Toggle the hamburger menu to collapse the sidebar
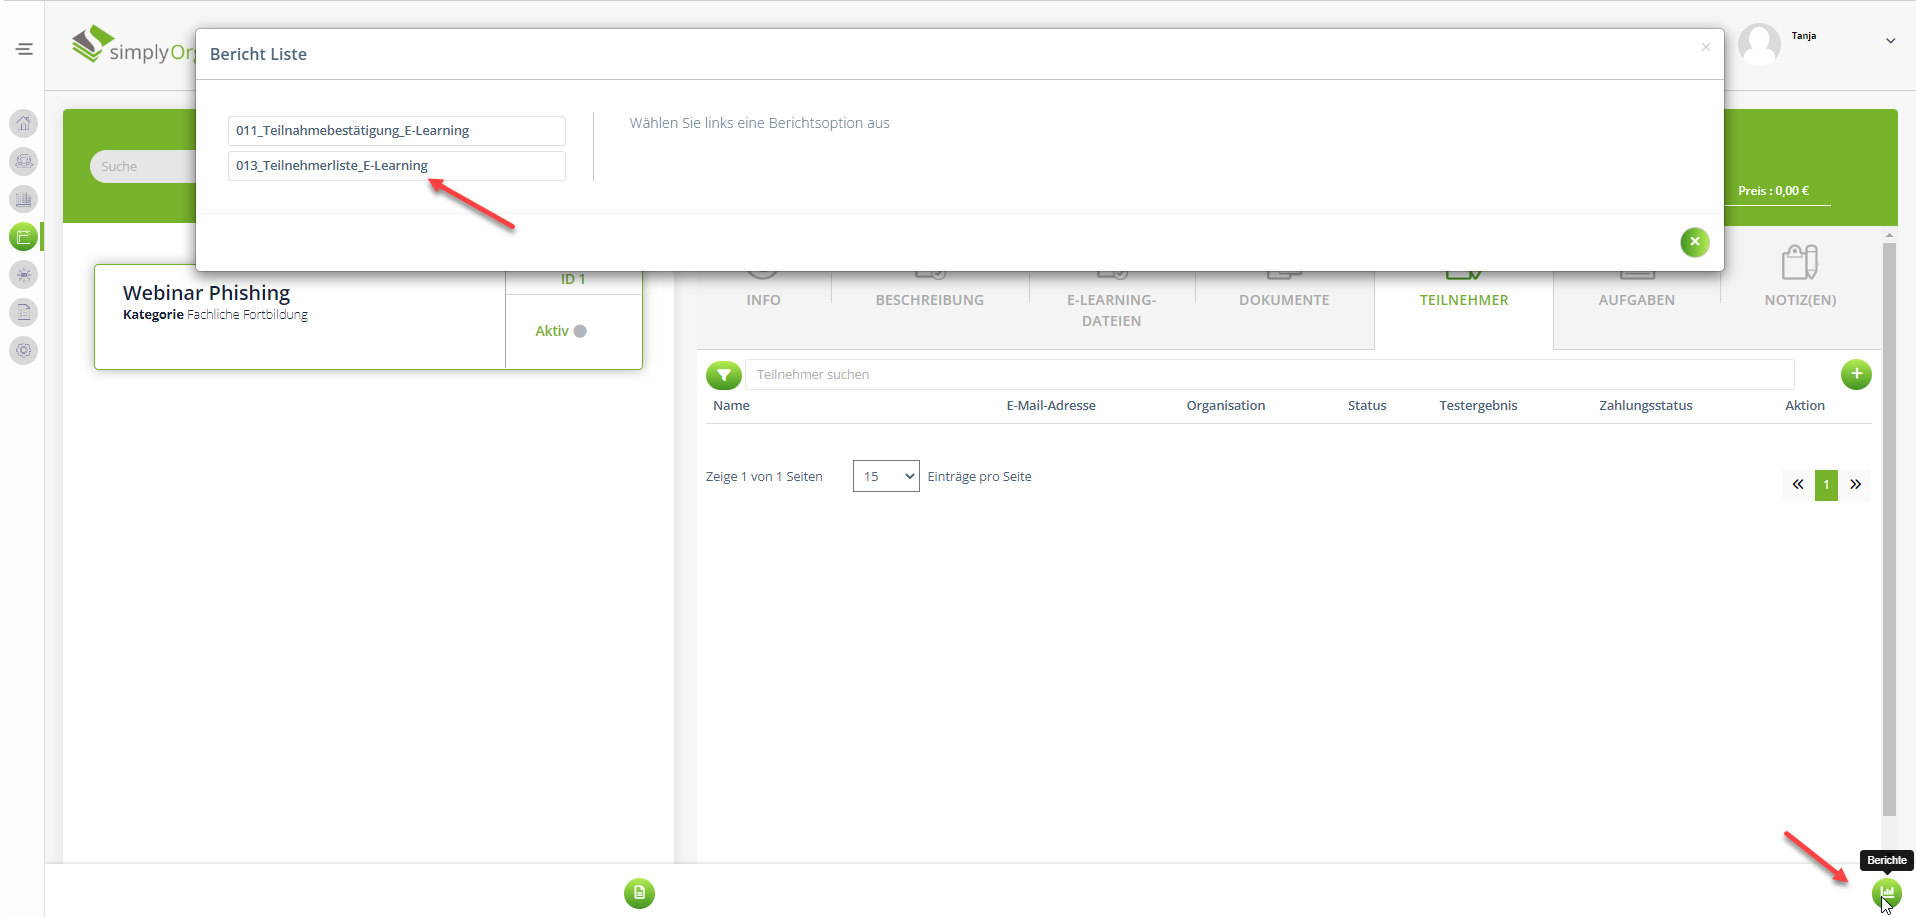Viewport: 1916px width, 917px height. coord(25,49)
